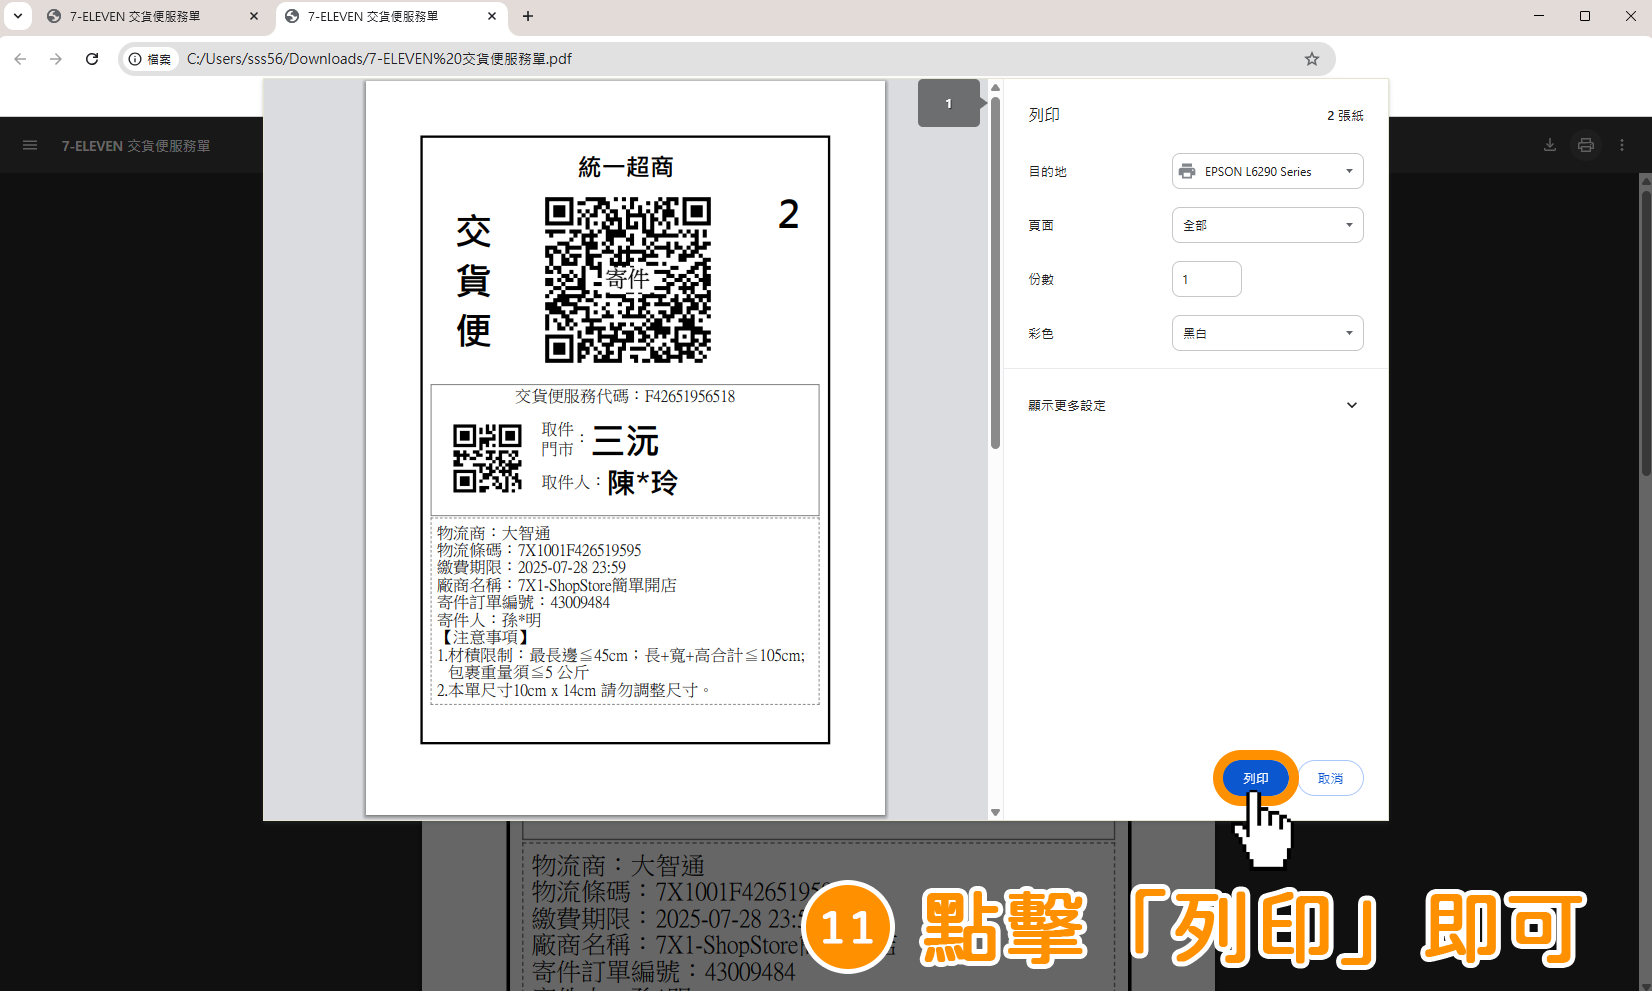Open the 彩色 黑白 color dropdown
1652x991 pixels.
[1267, 333]
